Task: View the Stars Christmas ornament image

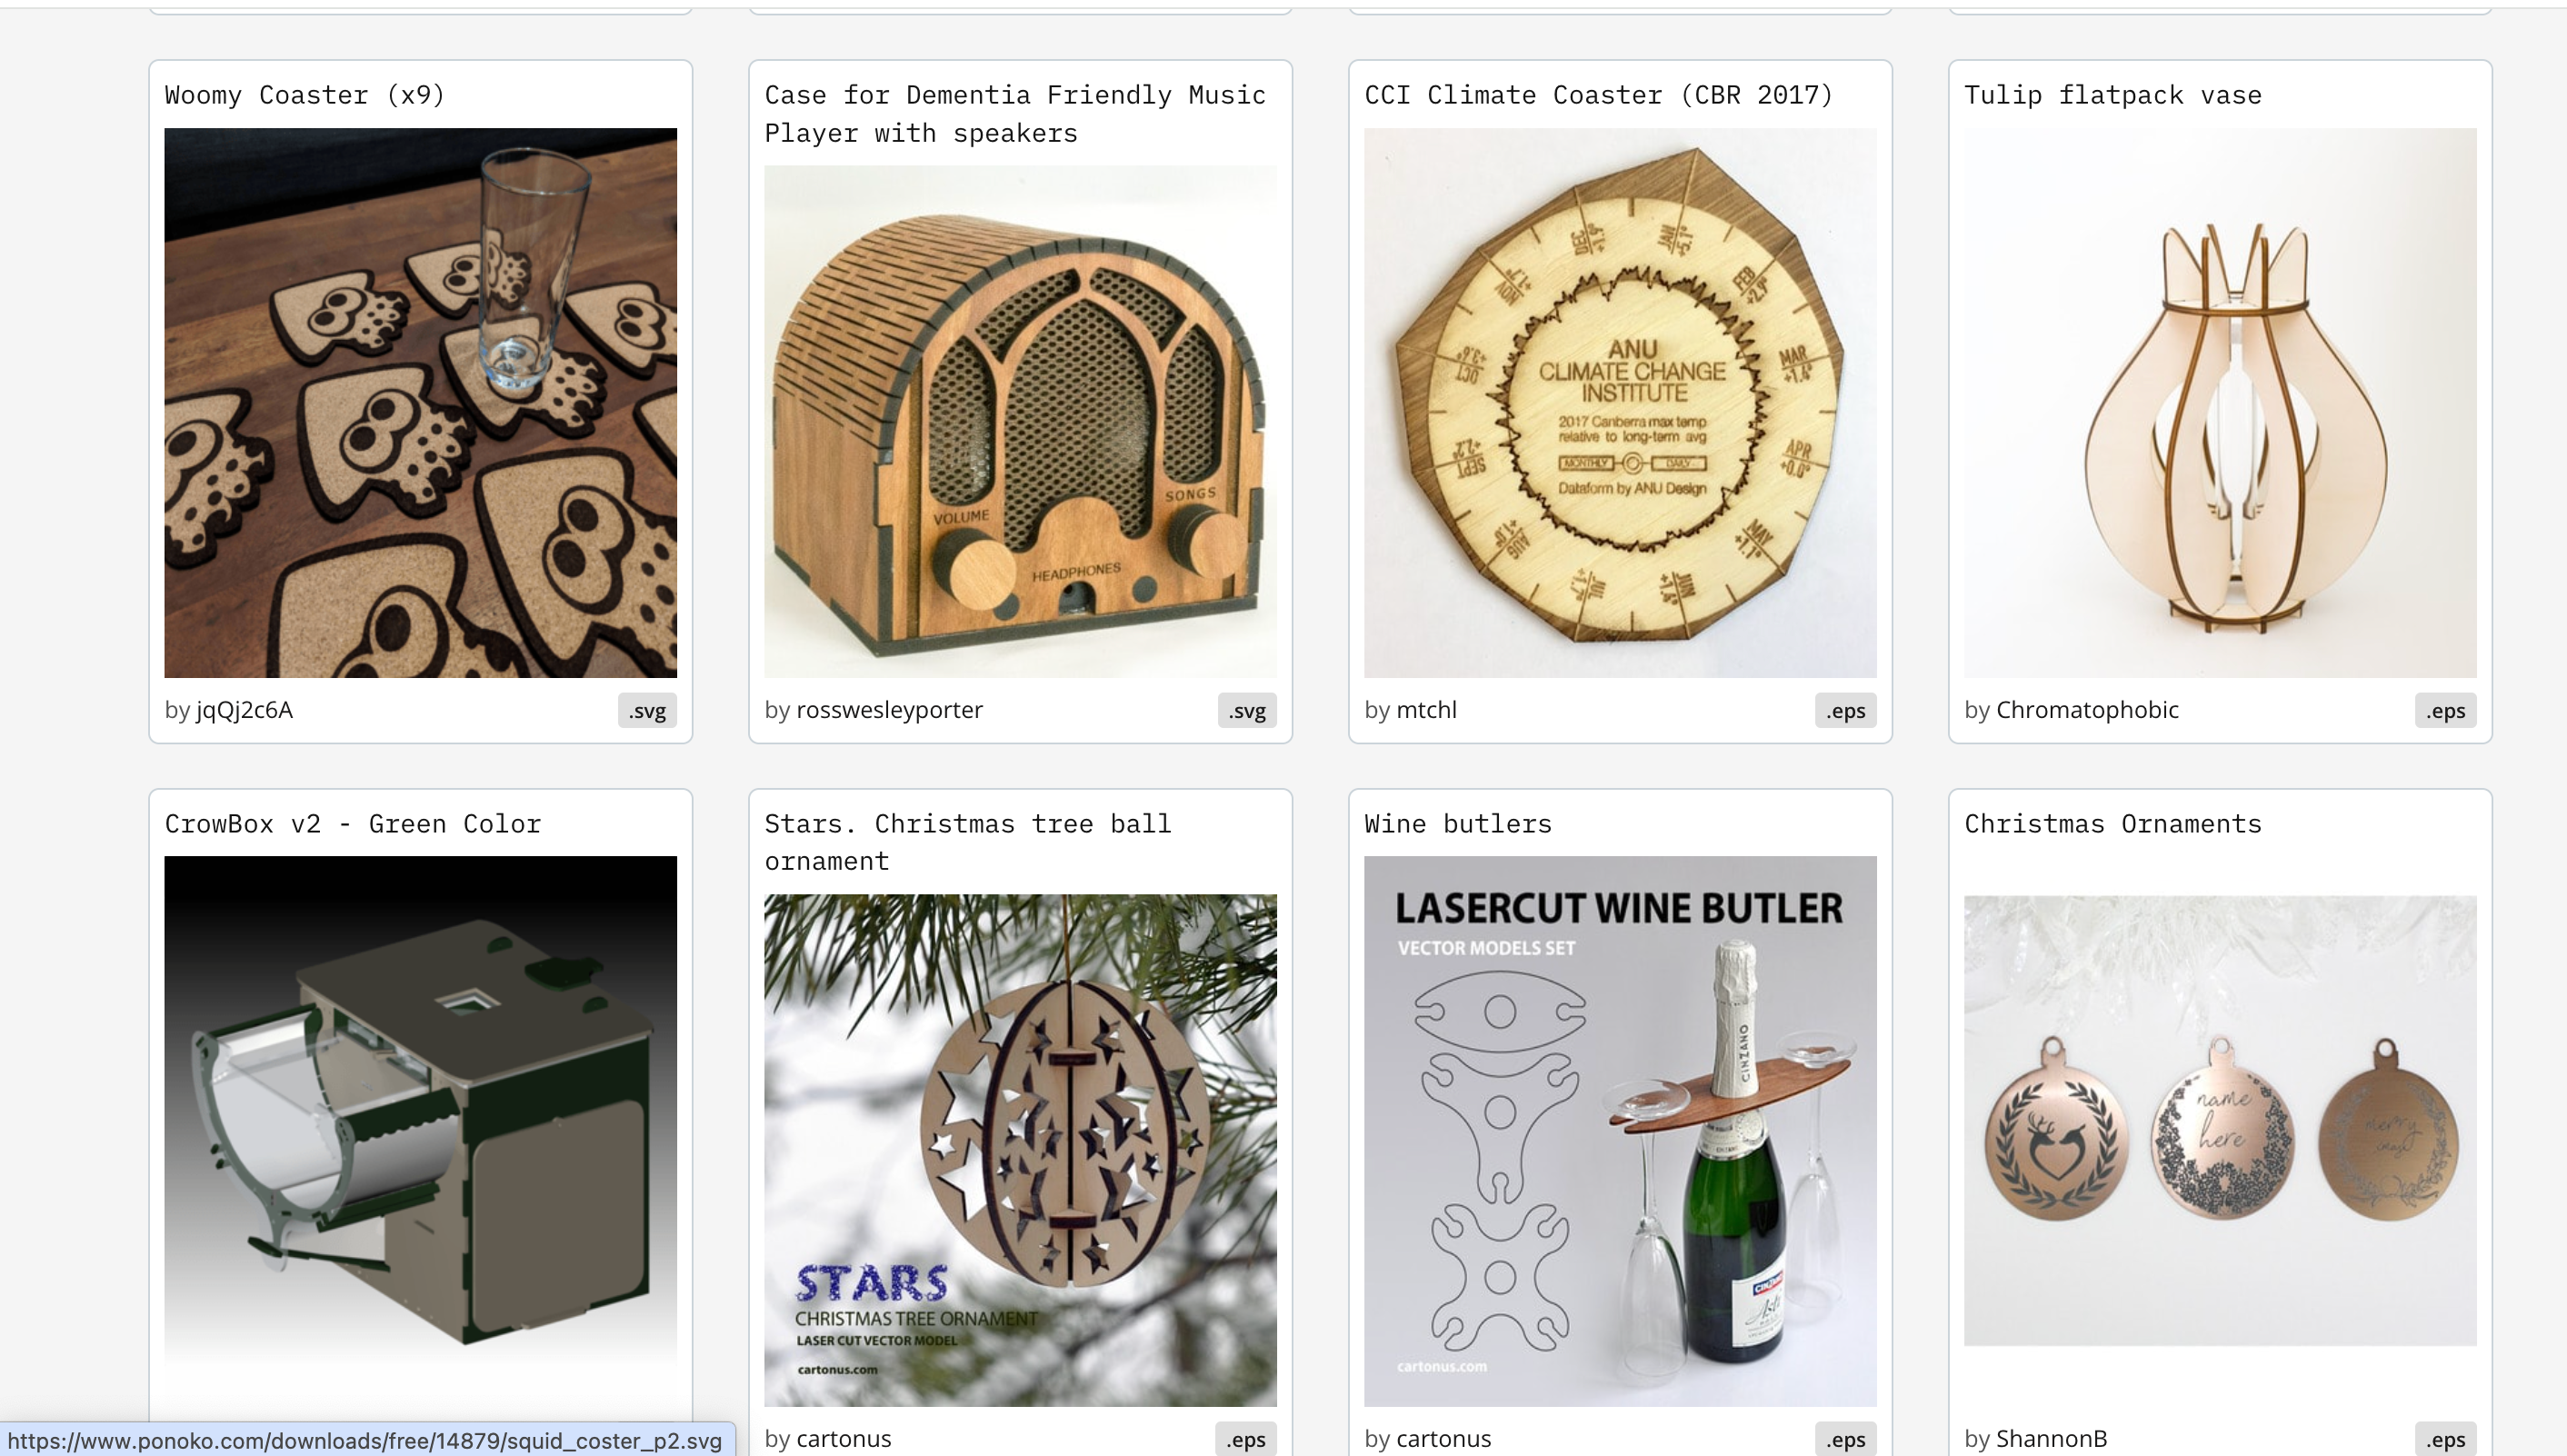Action: [1020, 1150]
